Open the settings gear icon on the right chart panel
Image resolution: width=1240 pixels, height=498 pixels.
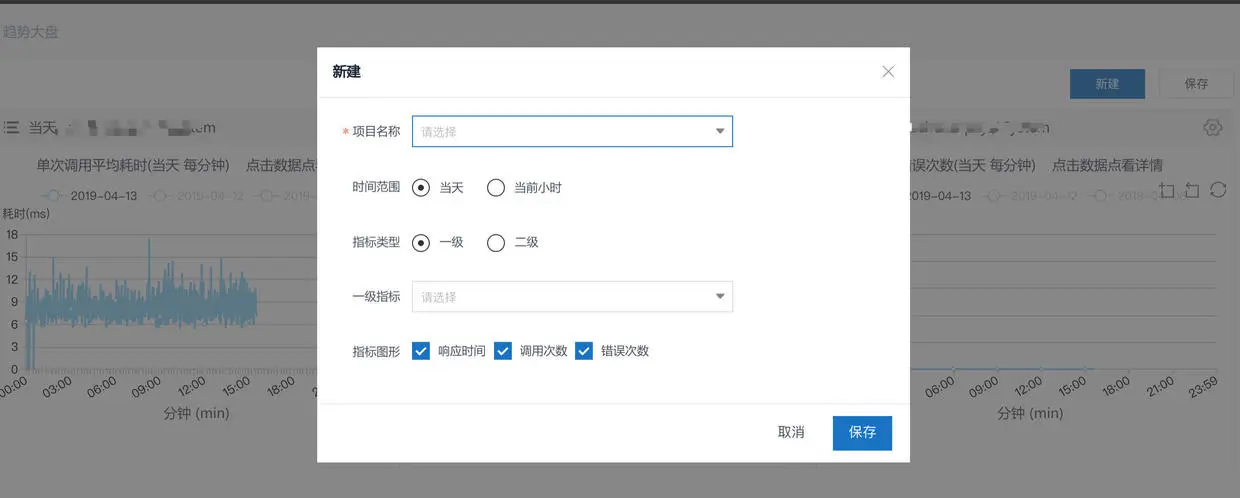click(x=1213, y=127)
